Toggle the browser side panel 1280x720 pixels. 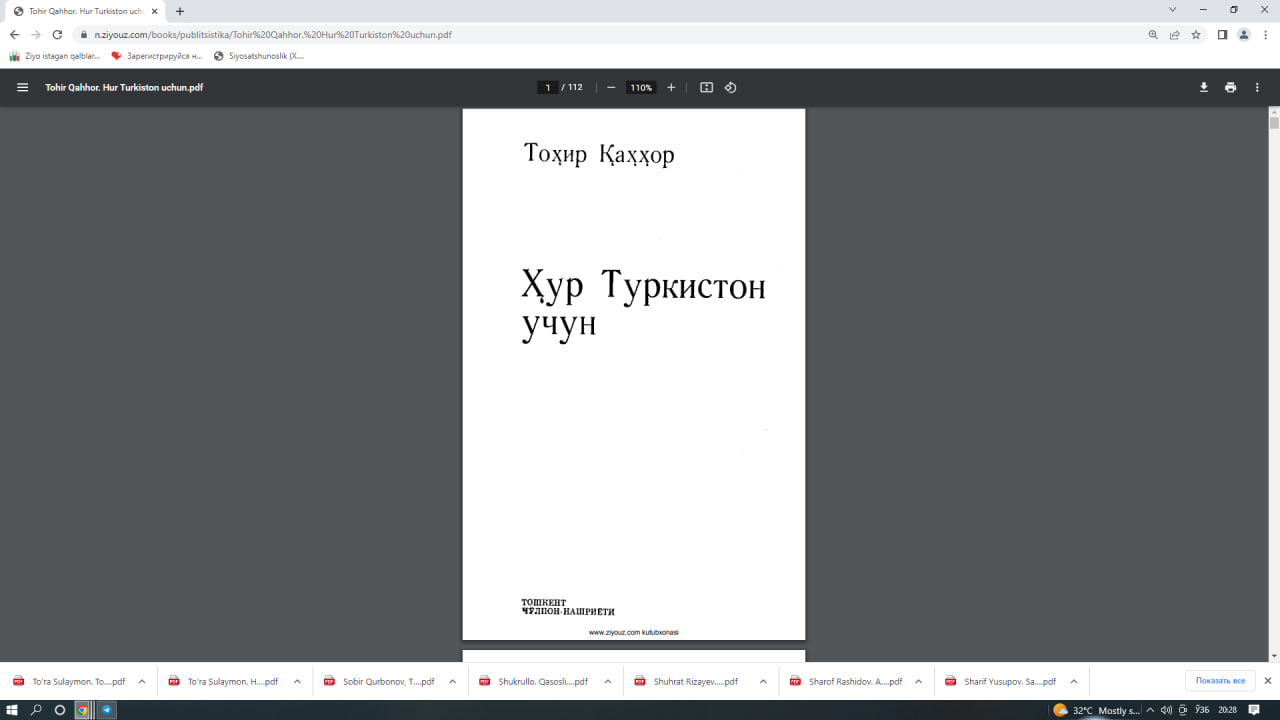1222,34
